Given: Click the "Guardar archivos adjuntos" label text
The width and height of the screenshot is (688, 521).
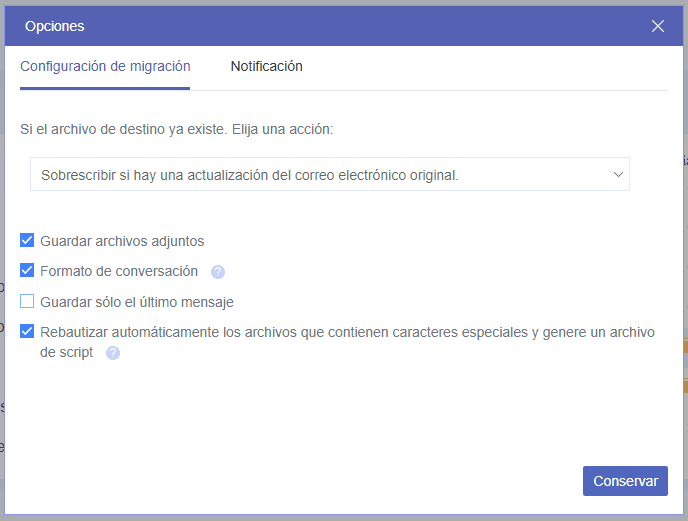Looking at the screenshot, I should [x=122, y=241].
